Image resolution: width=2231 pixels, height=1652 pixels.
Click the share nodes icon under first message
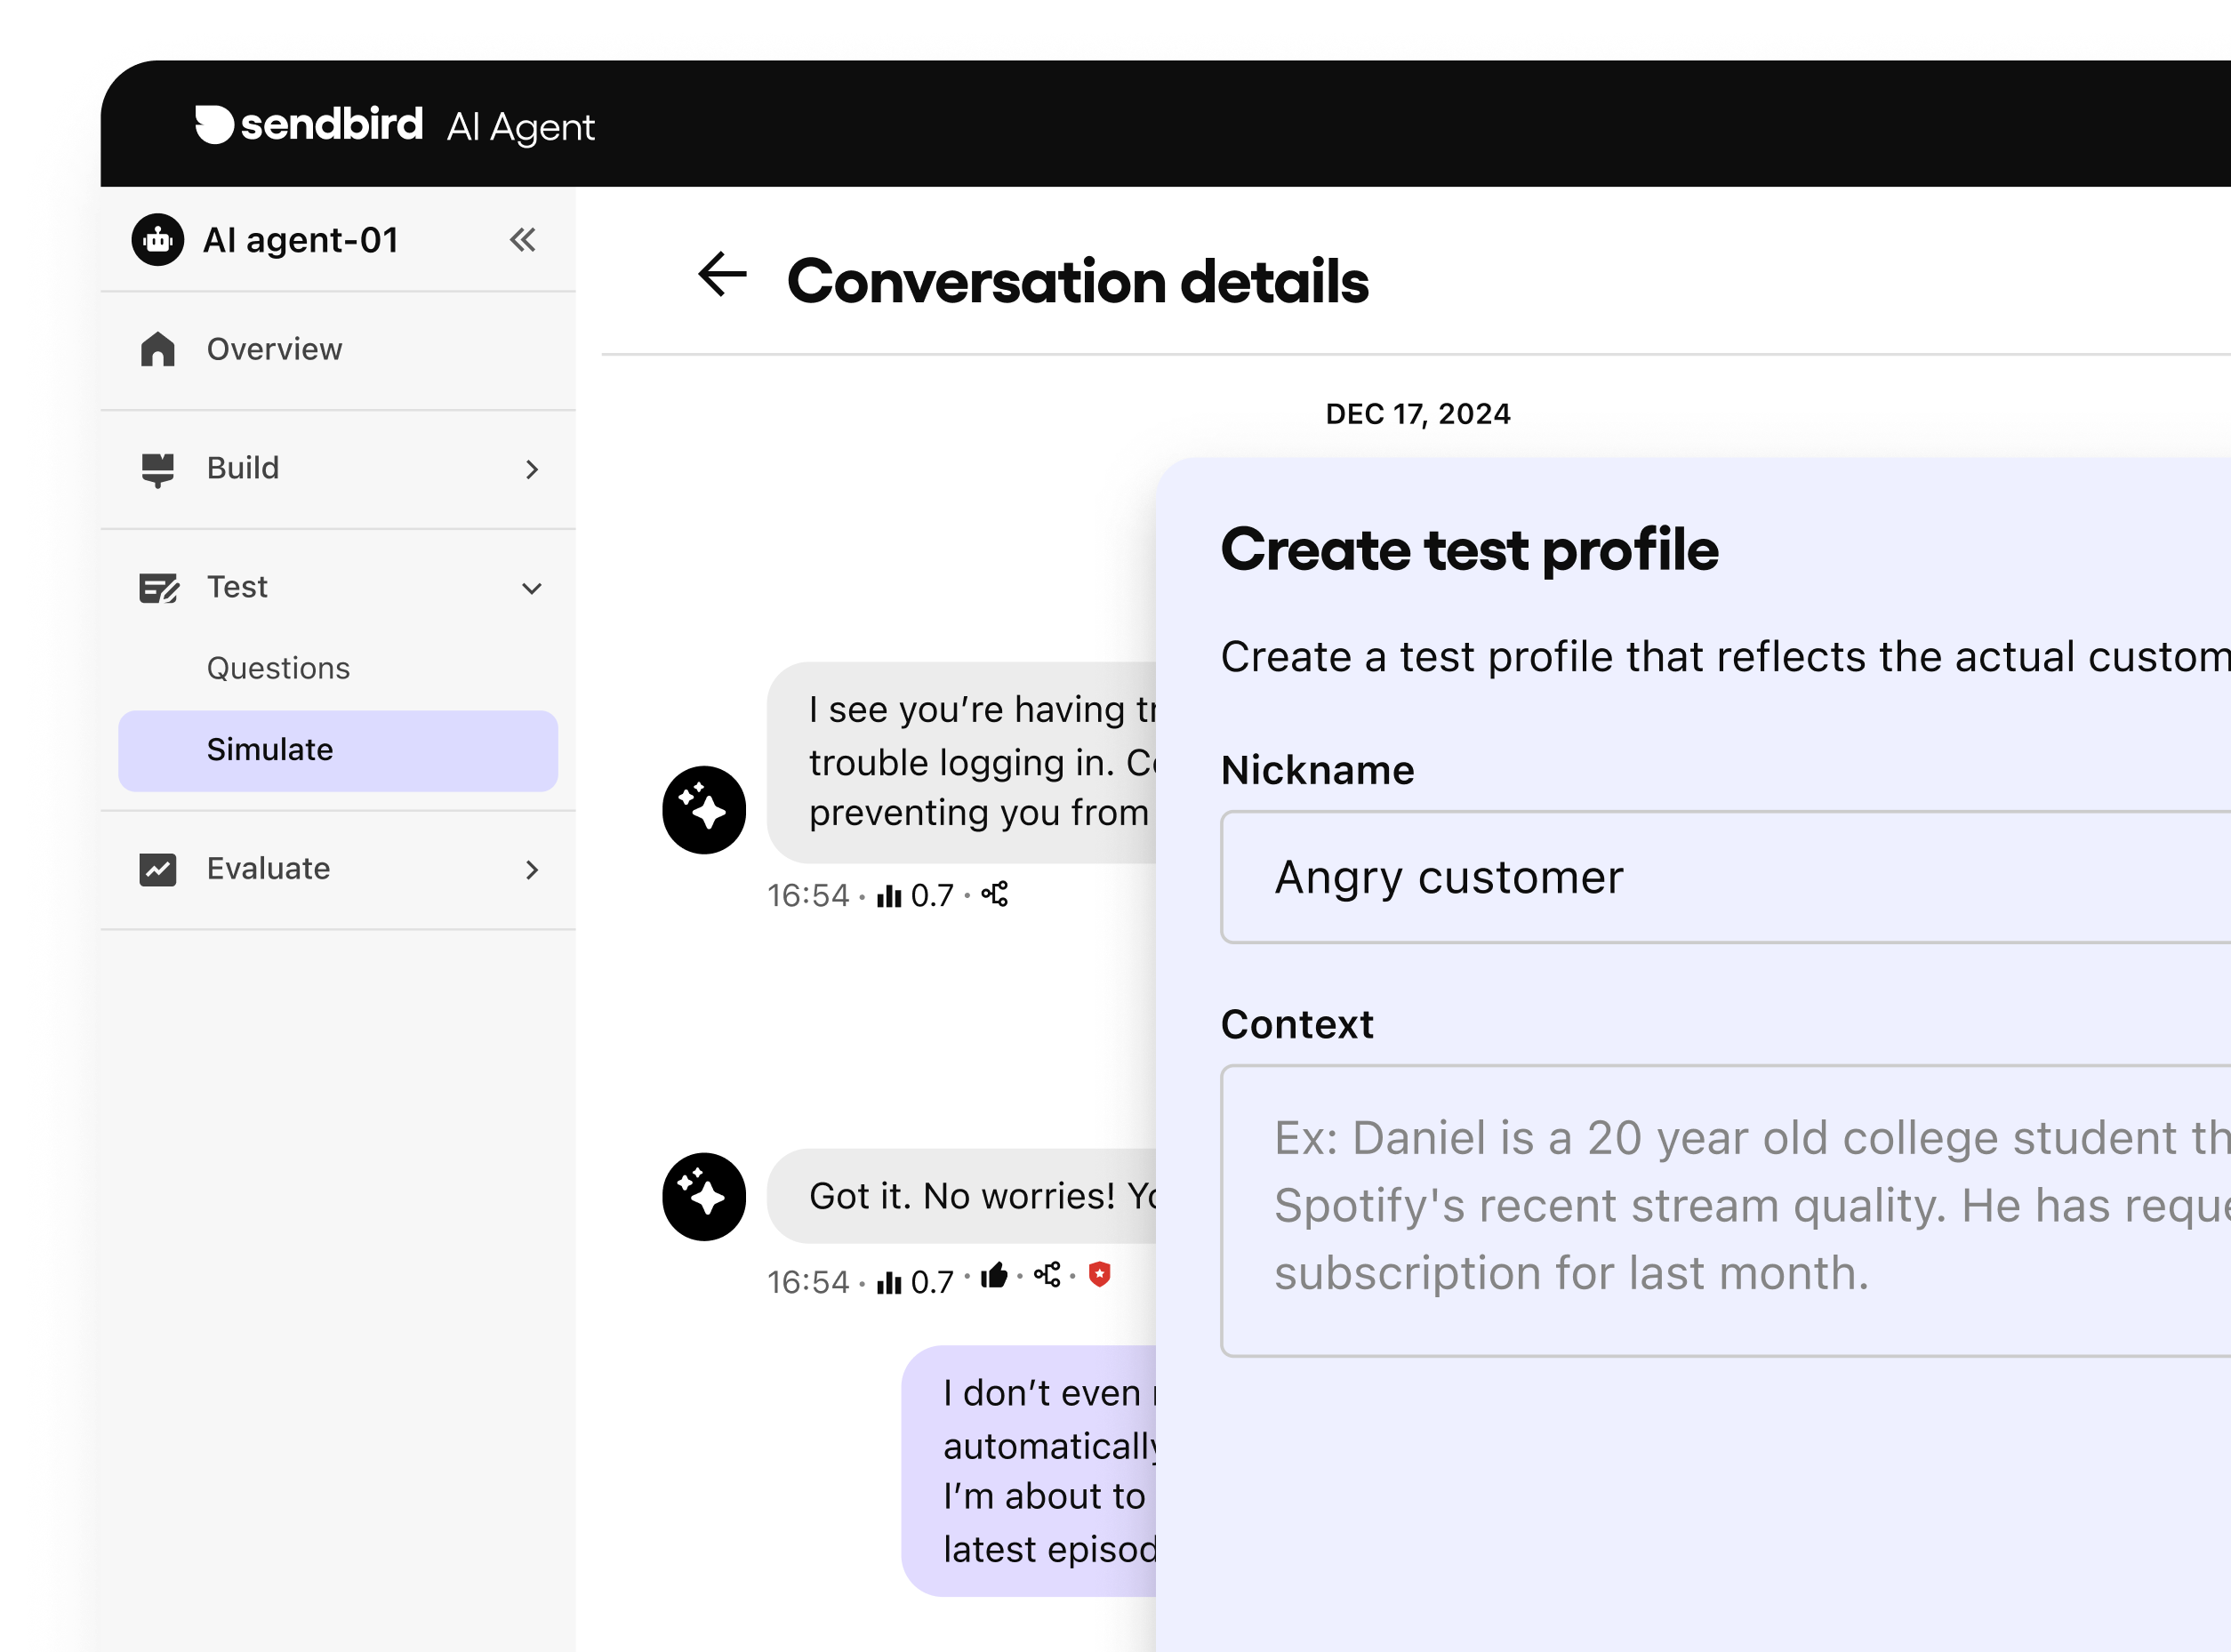[x=995, y=894]
